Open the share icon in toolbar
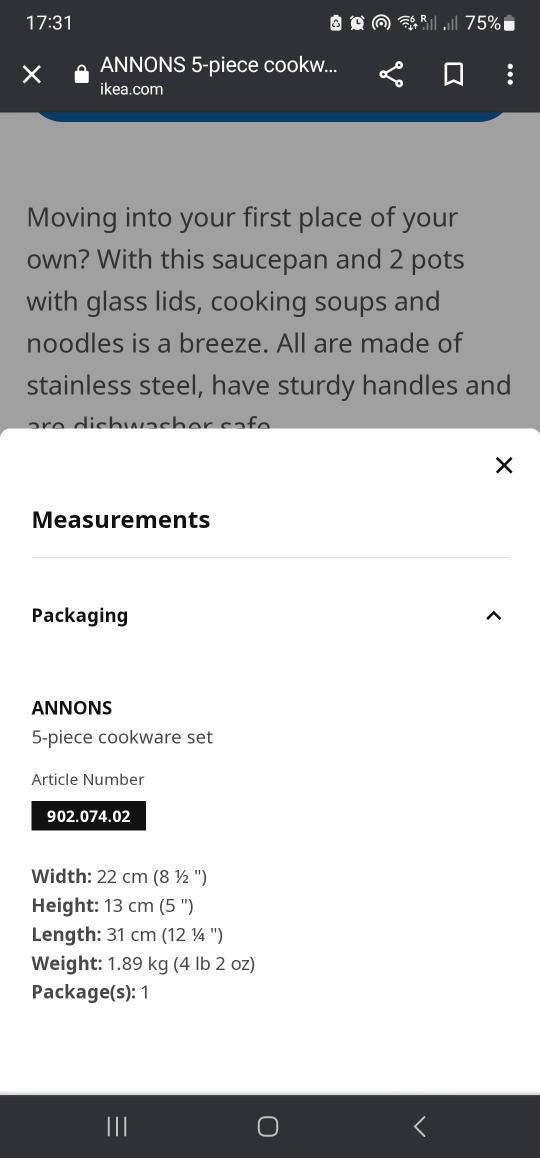This screenshot has height=1158, width=540. coord(391,75)
